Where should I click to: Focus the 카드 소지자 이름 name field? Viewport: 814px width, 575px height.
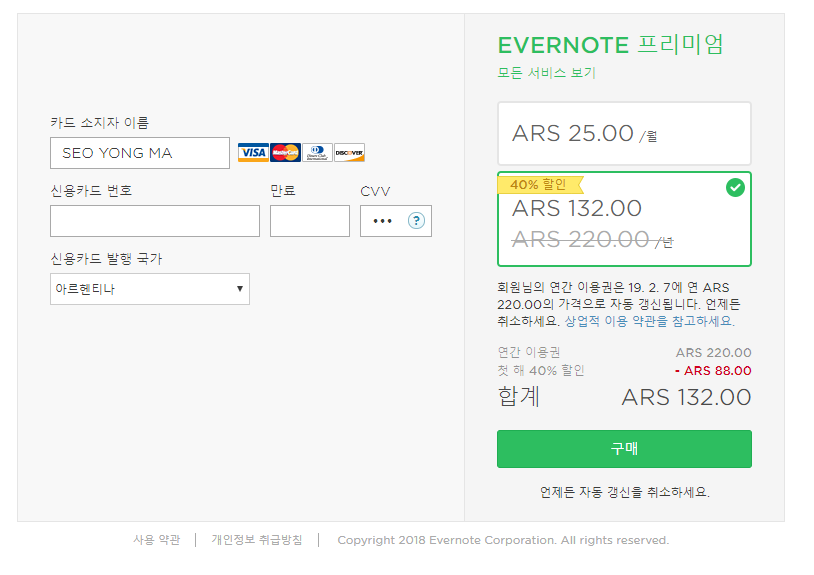pyautogui.click(x=140, y=153)
